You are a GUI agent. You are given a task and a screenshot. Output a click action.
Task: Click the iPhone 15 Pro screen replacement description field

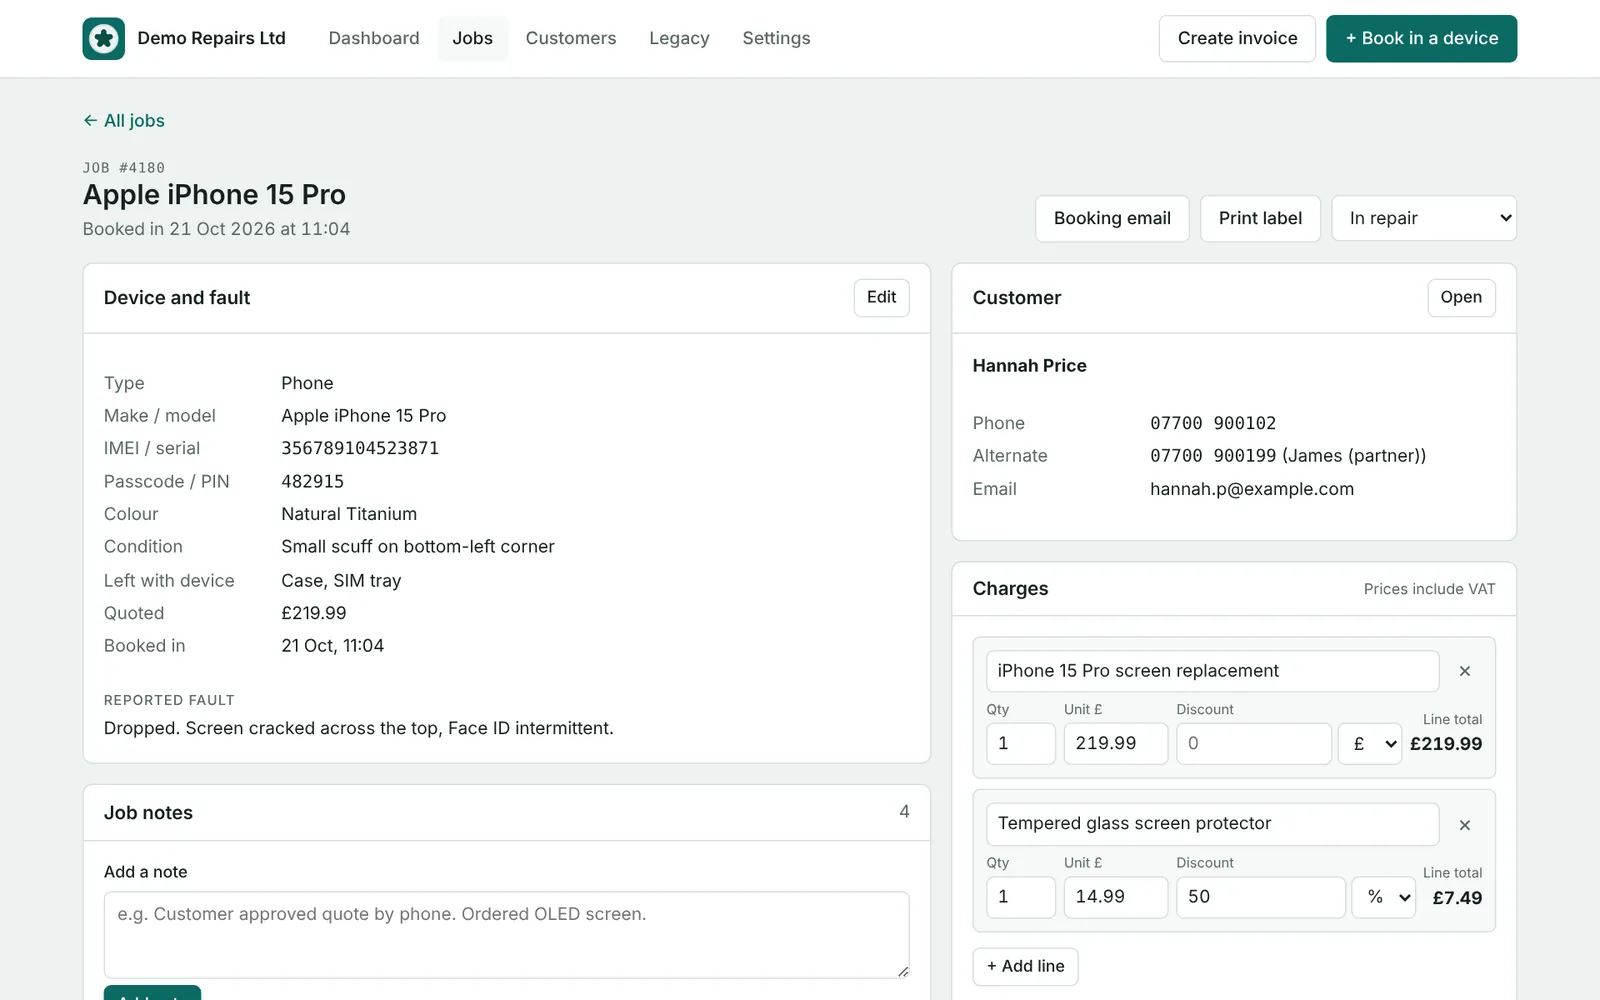[x=1212, y=671]
